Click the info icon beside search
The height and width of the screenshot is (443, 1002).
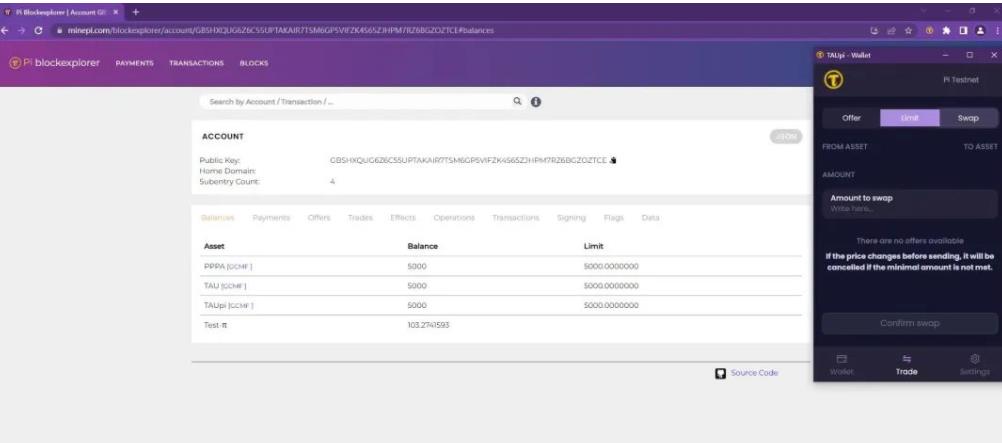535,101
